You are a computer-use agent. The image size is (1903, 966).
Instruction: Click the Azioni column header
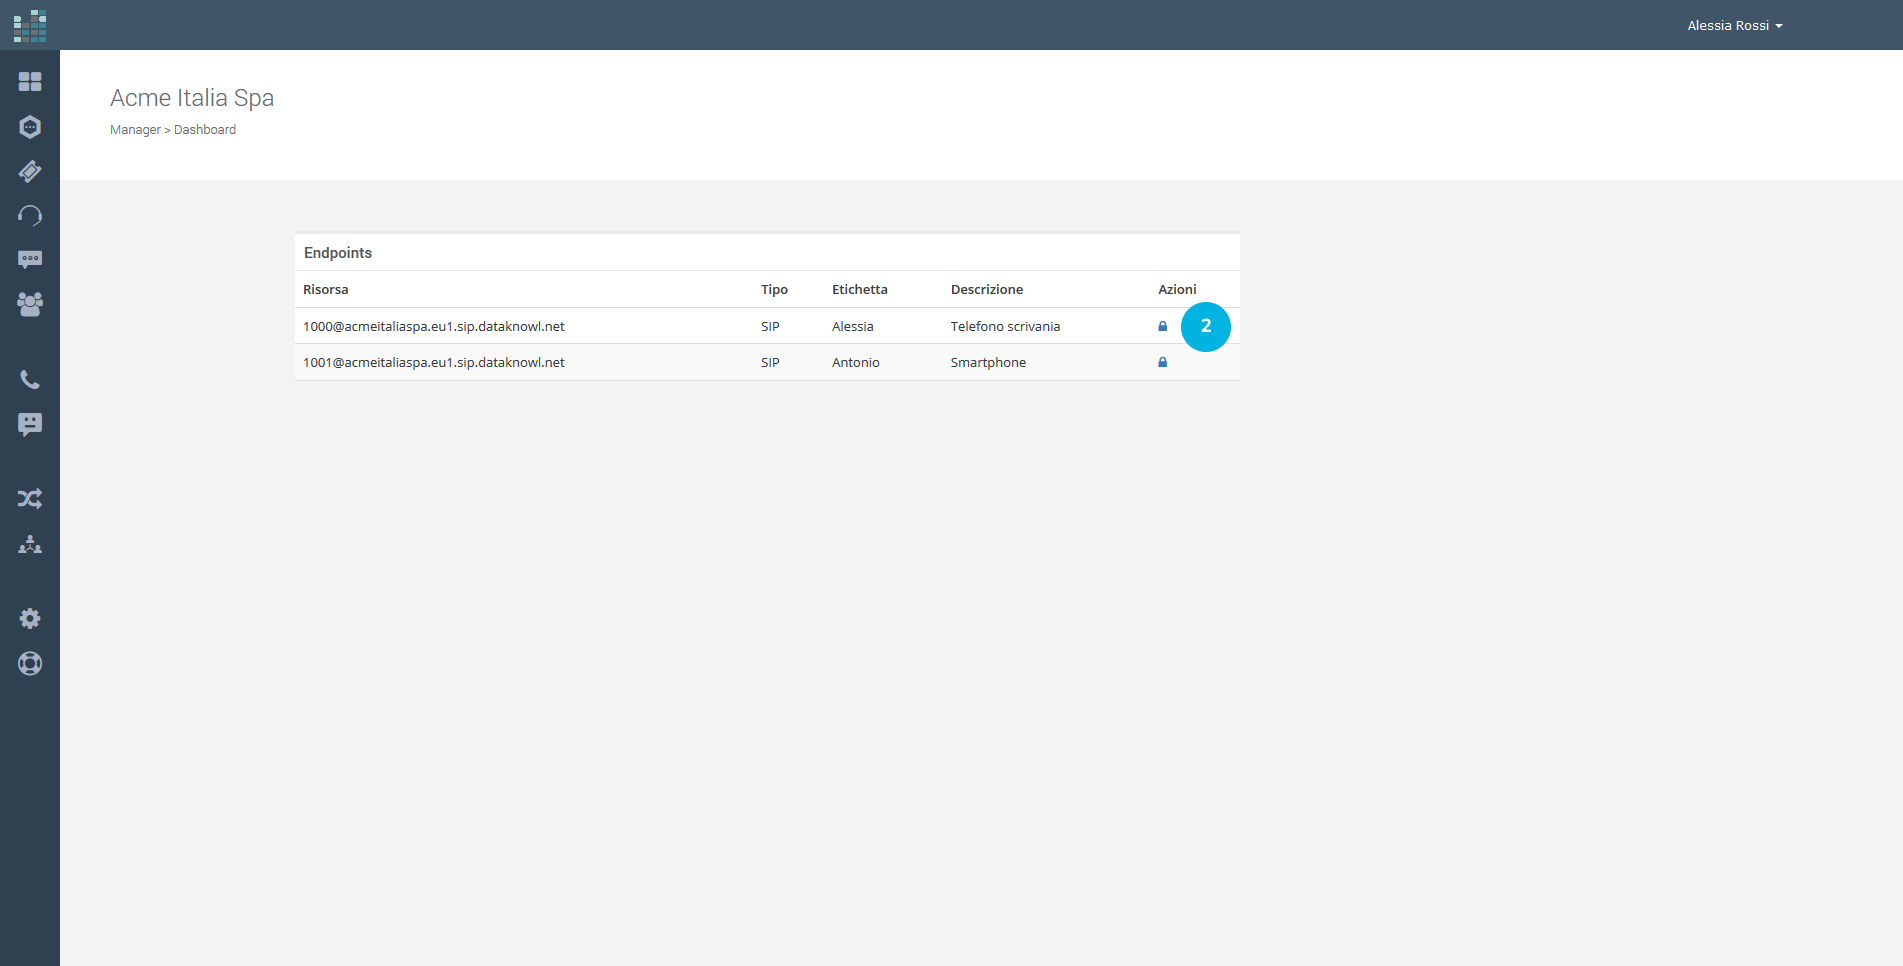tap(1177, 290)
